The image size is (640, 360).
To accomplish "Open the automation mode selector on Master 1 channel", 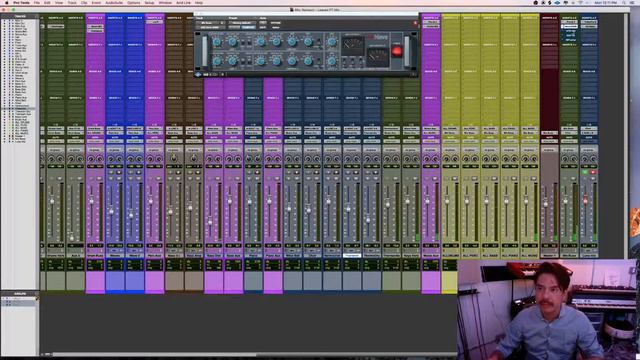I will [549, 141].
